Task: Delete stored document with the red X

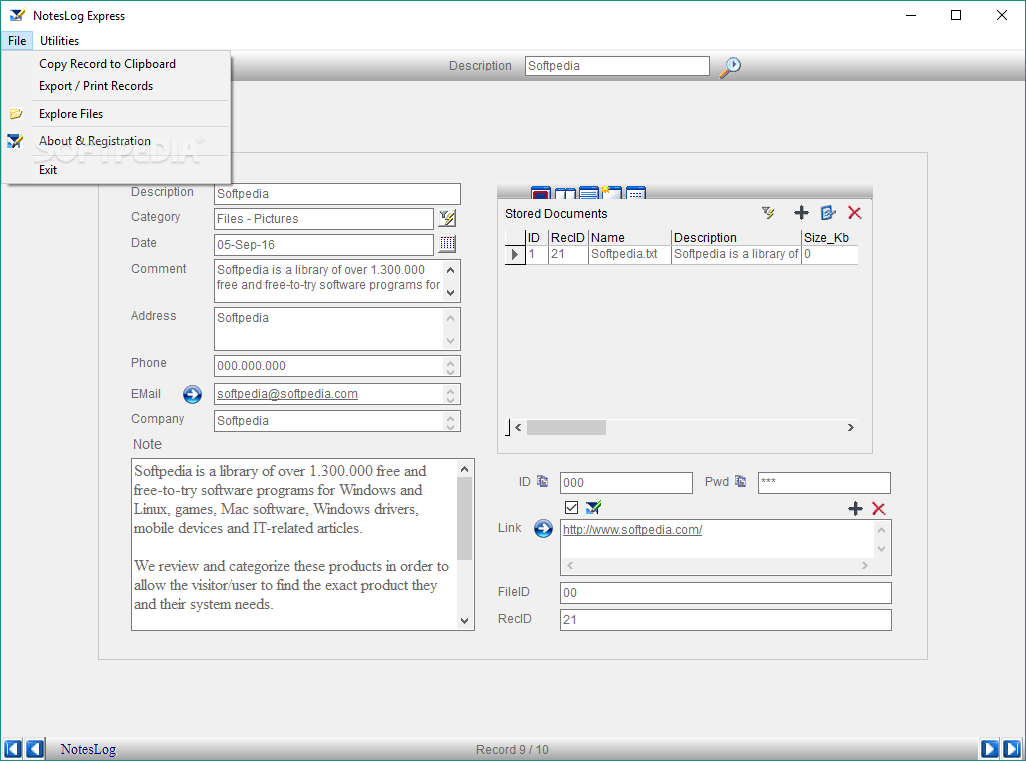Action: 855,213
